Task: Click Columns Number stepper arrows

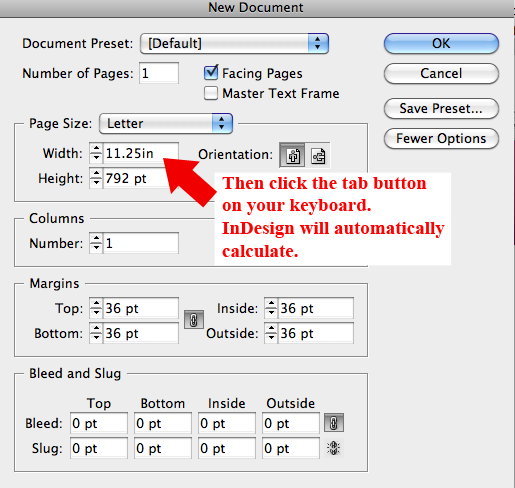Action: 96,243
